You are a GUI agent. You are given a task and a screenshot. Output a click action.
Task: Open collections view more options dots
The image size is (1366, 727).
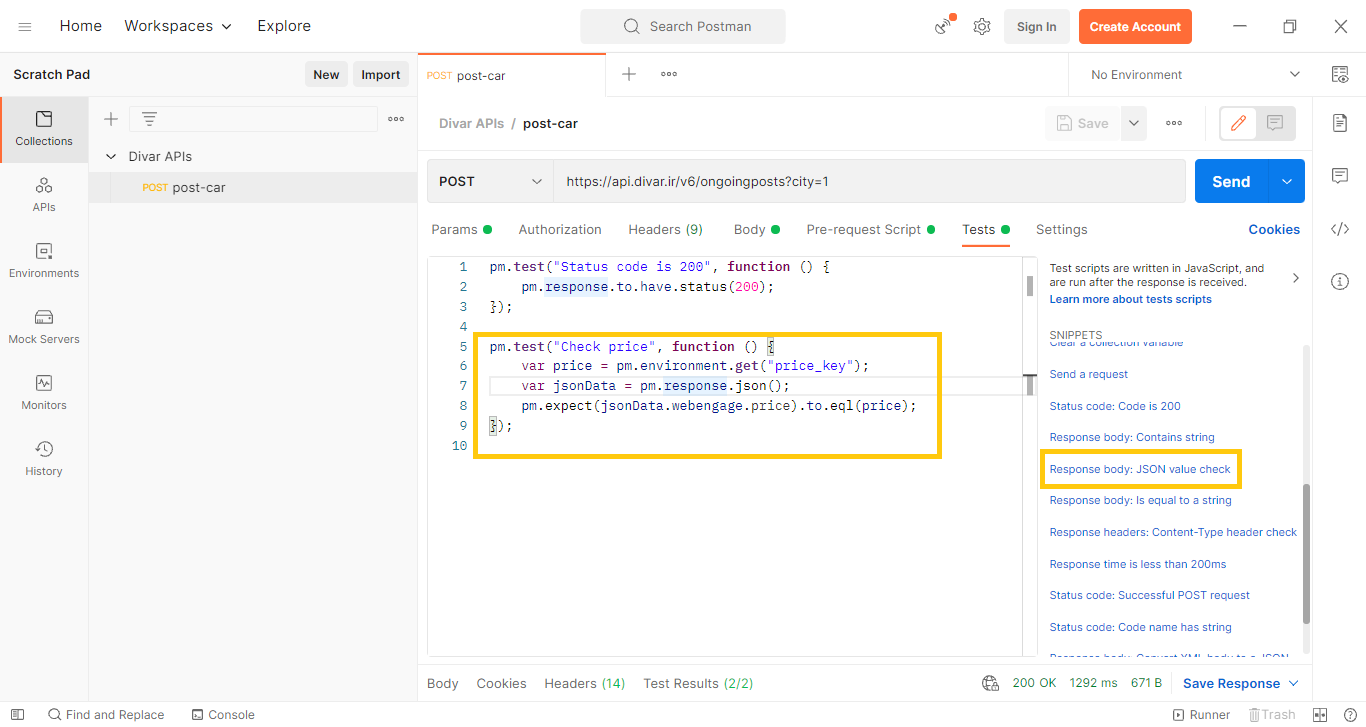[396, 119]
